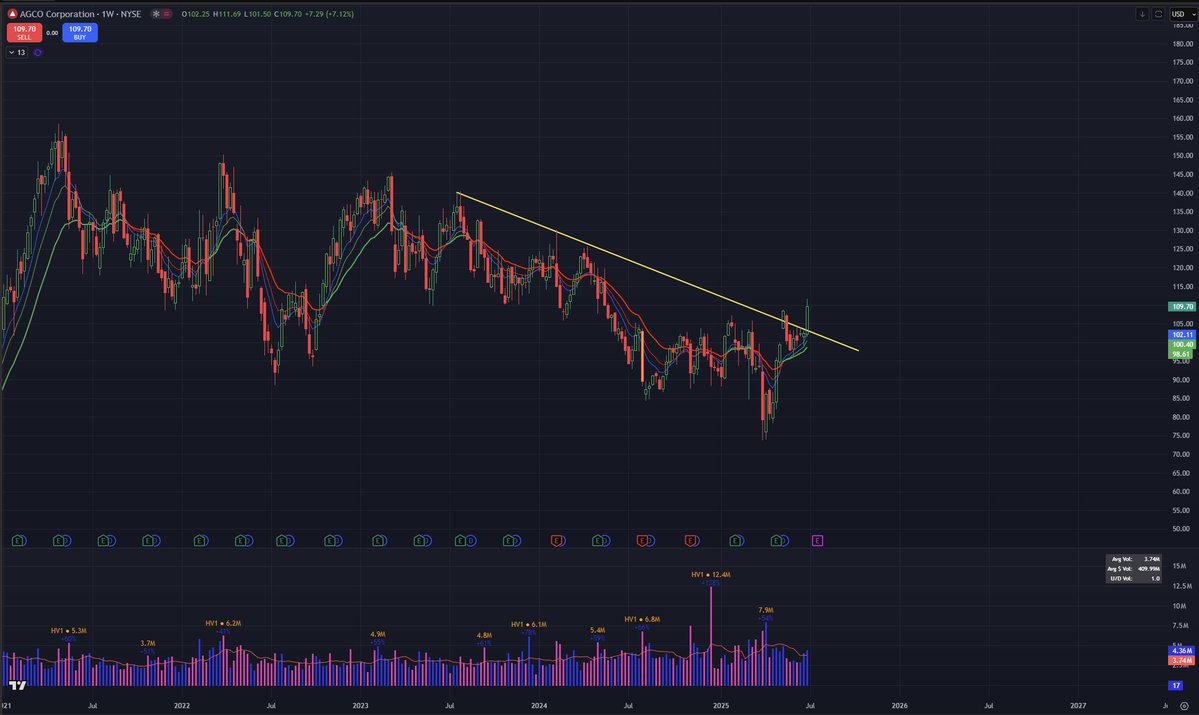This screenshot has height=715, width=1199.
Task: Click the HV1 6.1M volume label
Action: click(x=529, y=624)
